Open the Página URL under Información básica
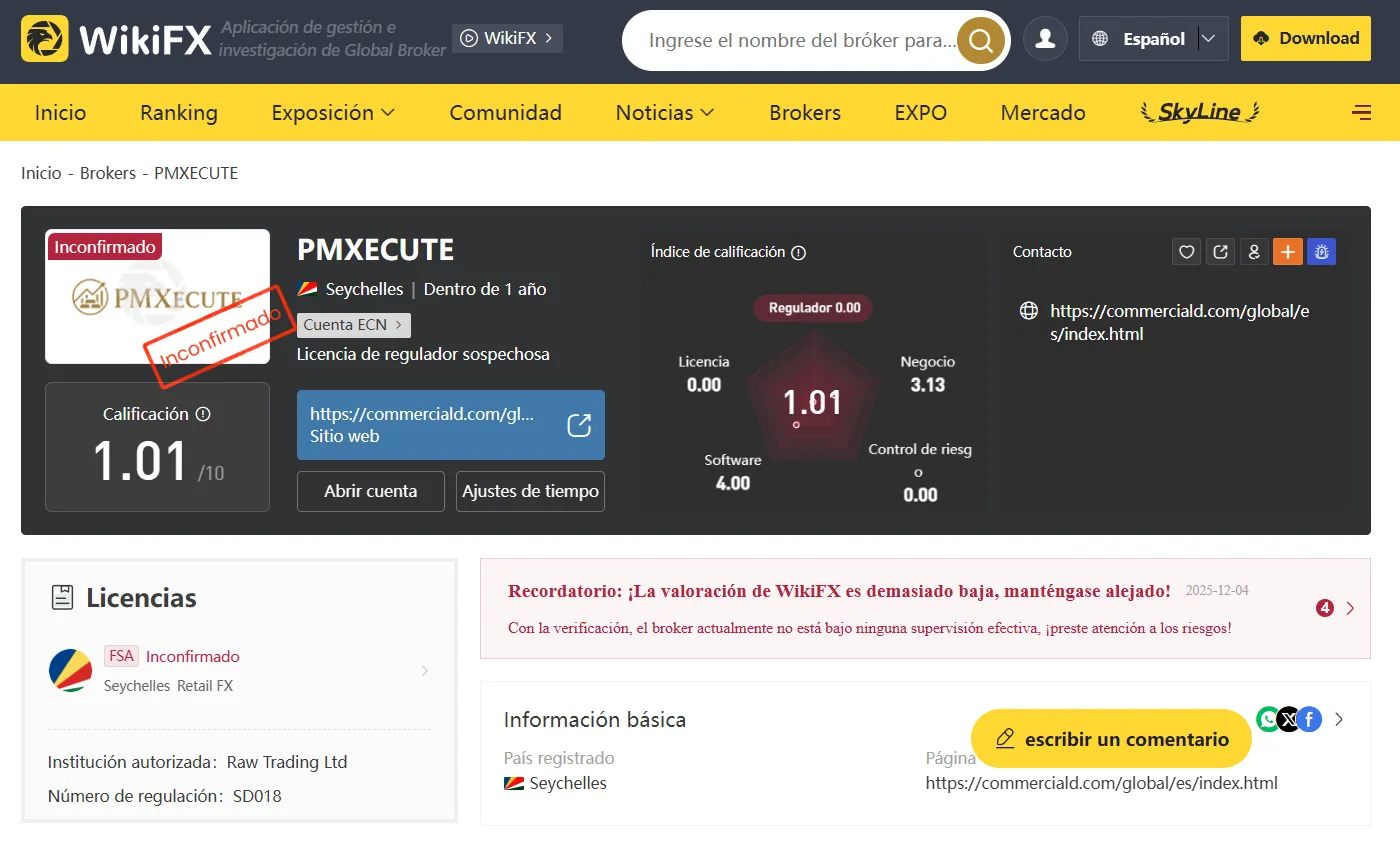1400x848 pixels. coord(1102,783)
